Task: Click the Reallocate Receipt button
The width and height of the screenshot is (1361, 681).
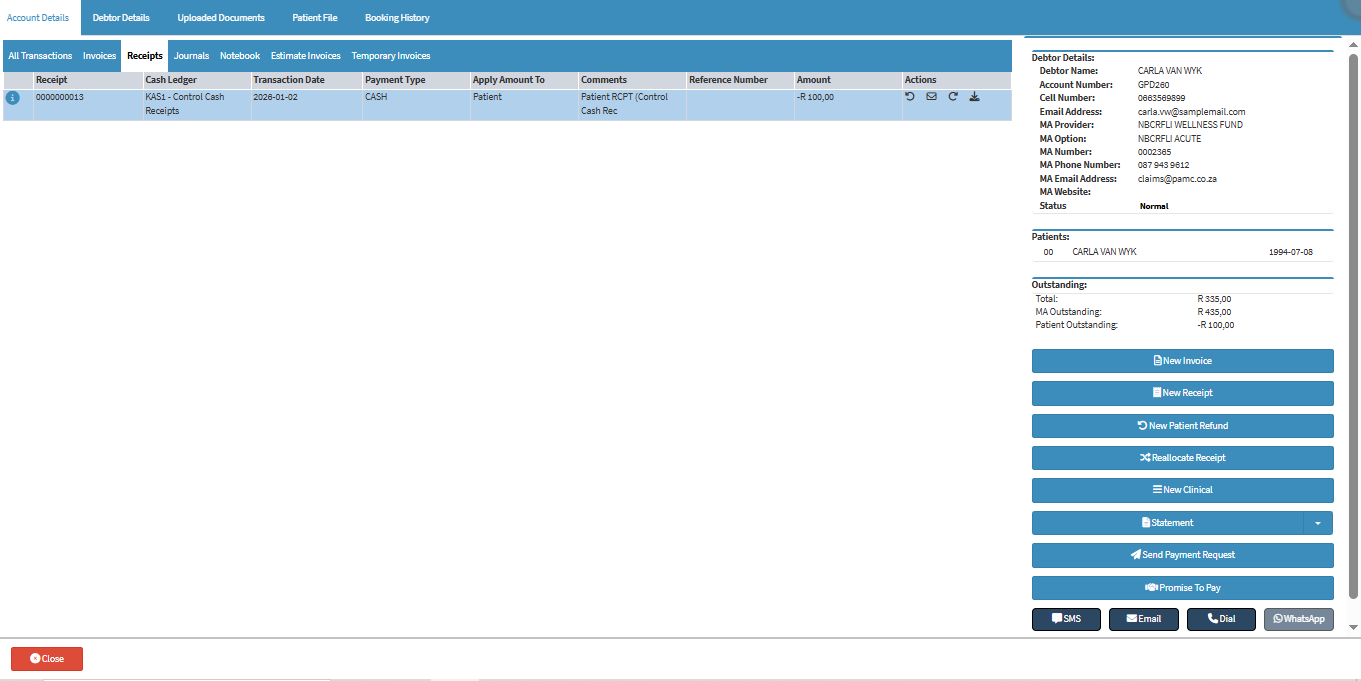Action: click(x=1182, y=458)
